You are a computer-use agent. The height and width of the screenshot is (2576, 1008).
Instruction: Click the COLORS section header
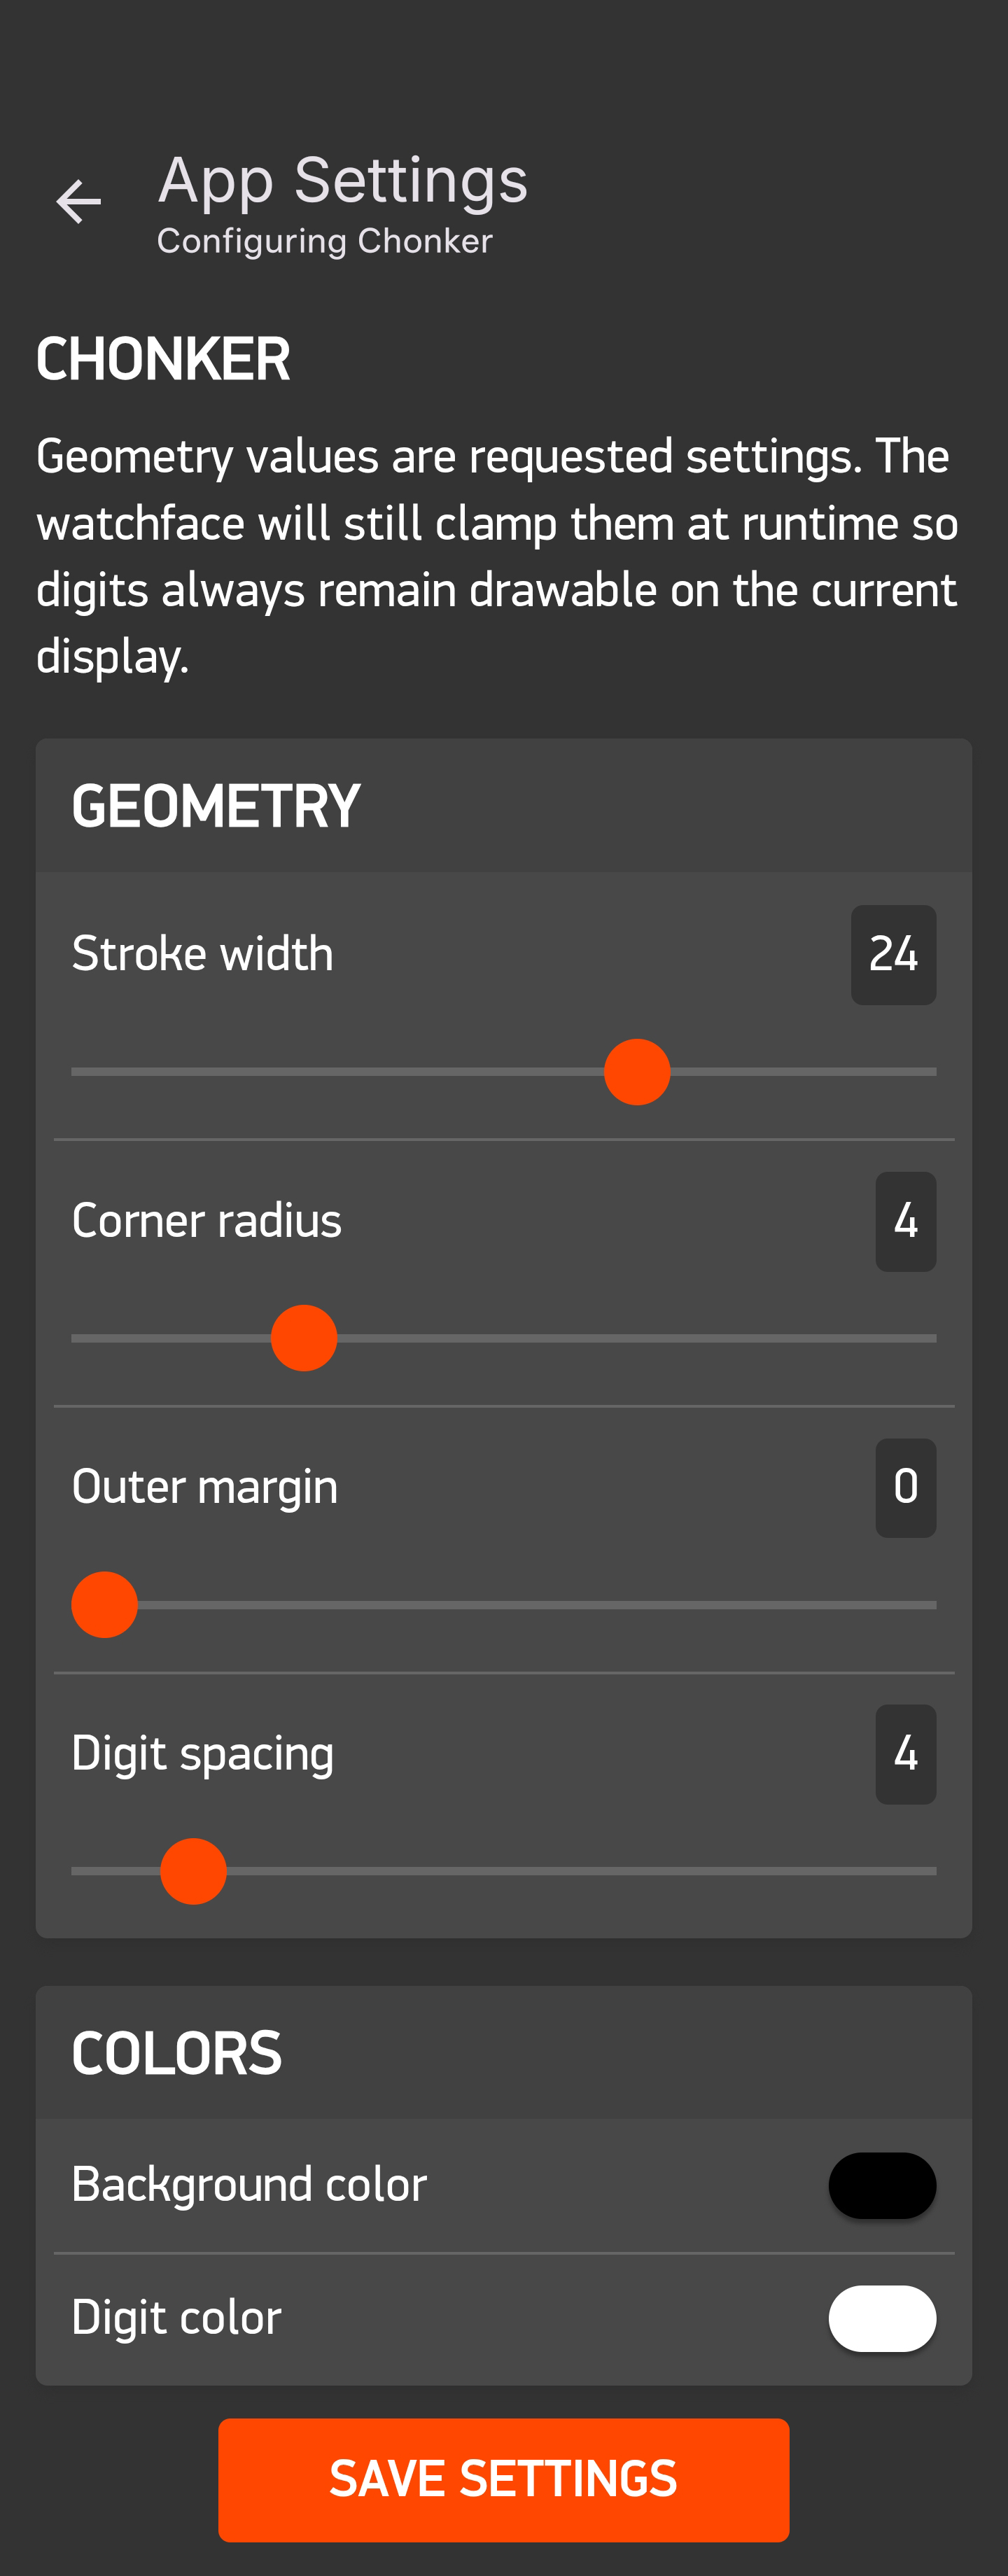coord(177,2053)
